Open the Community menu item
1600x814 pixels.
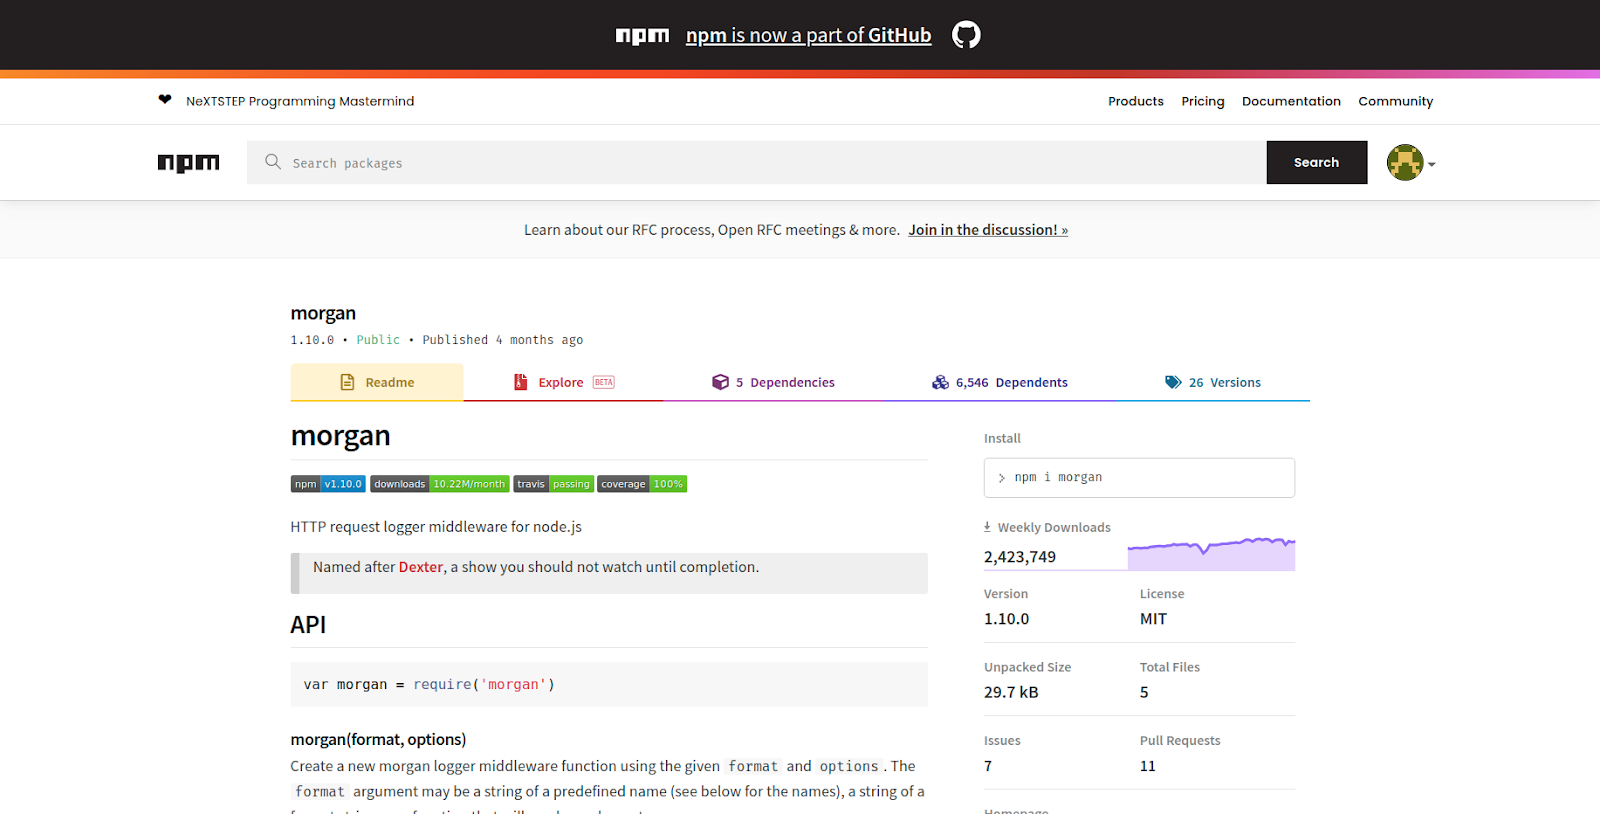point(1395,101)
